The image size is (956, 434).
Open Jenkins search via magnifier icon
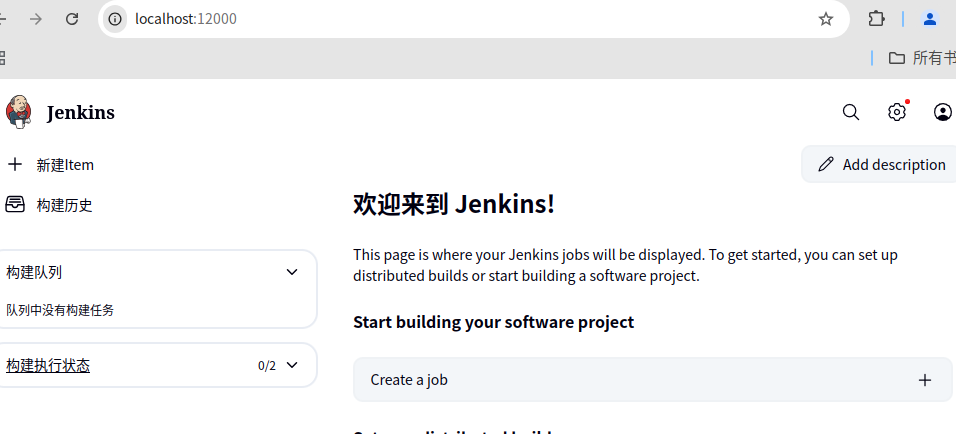tap(851, 112)
